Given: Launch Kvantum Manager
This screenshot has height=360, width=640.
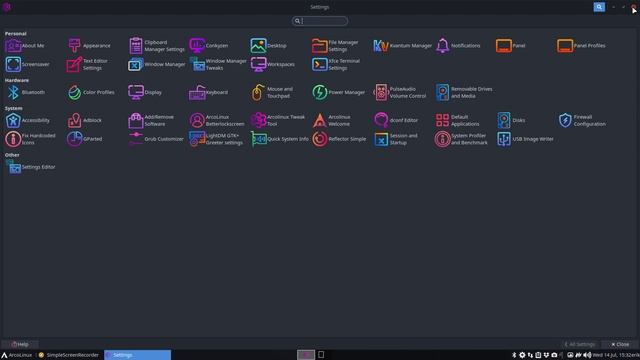Looking at the screenshot, I should point(402,46).
